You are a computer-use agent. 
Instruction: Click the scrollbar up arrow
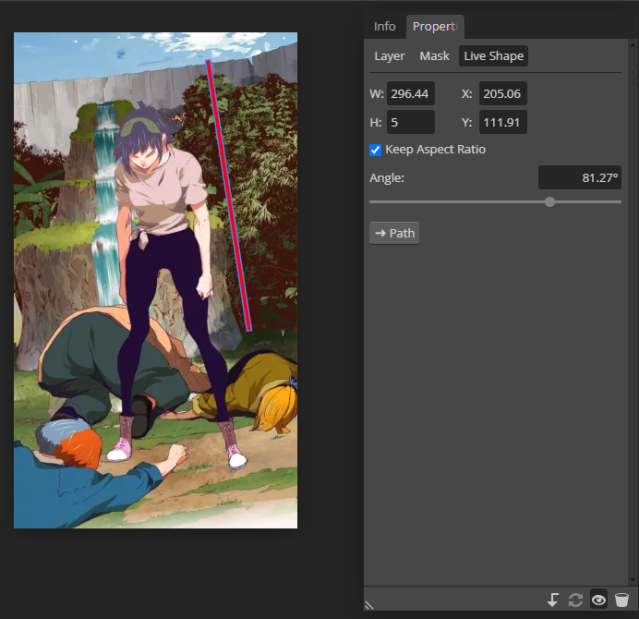tap(633, 44)
